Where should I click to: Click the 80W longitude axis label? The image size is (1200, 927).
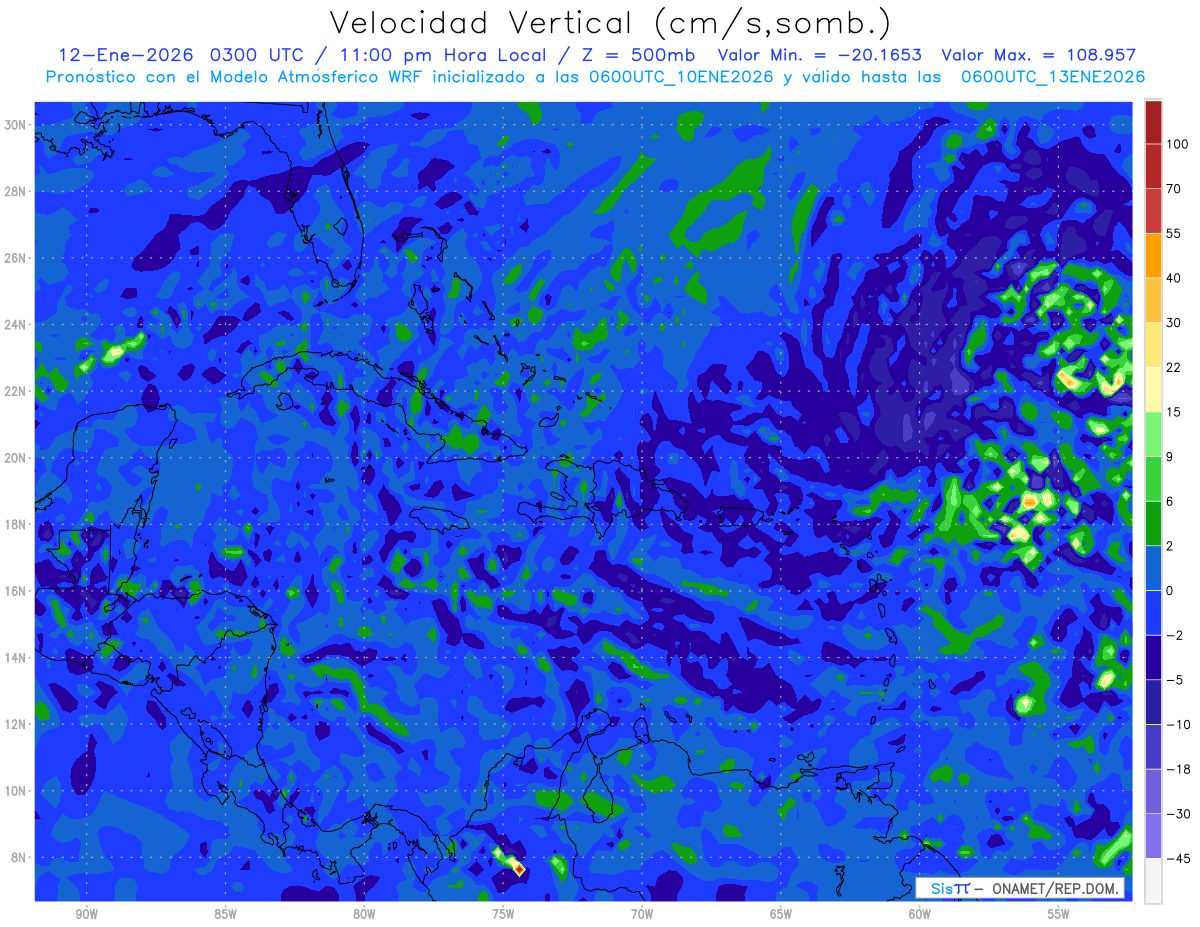[x=364, y=914]
